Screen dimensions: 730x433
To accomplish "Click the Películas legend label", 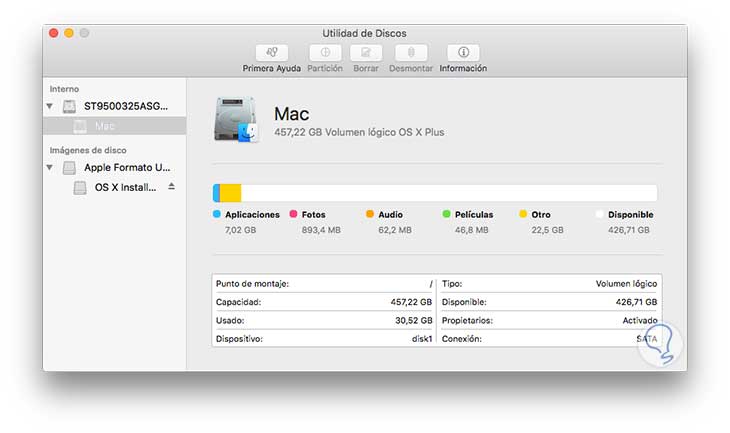I will [474, 215].
